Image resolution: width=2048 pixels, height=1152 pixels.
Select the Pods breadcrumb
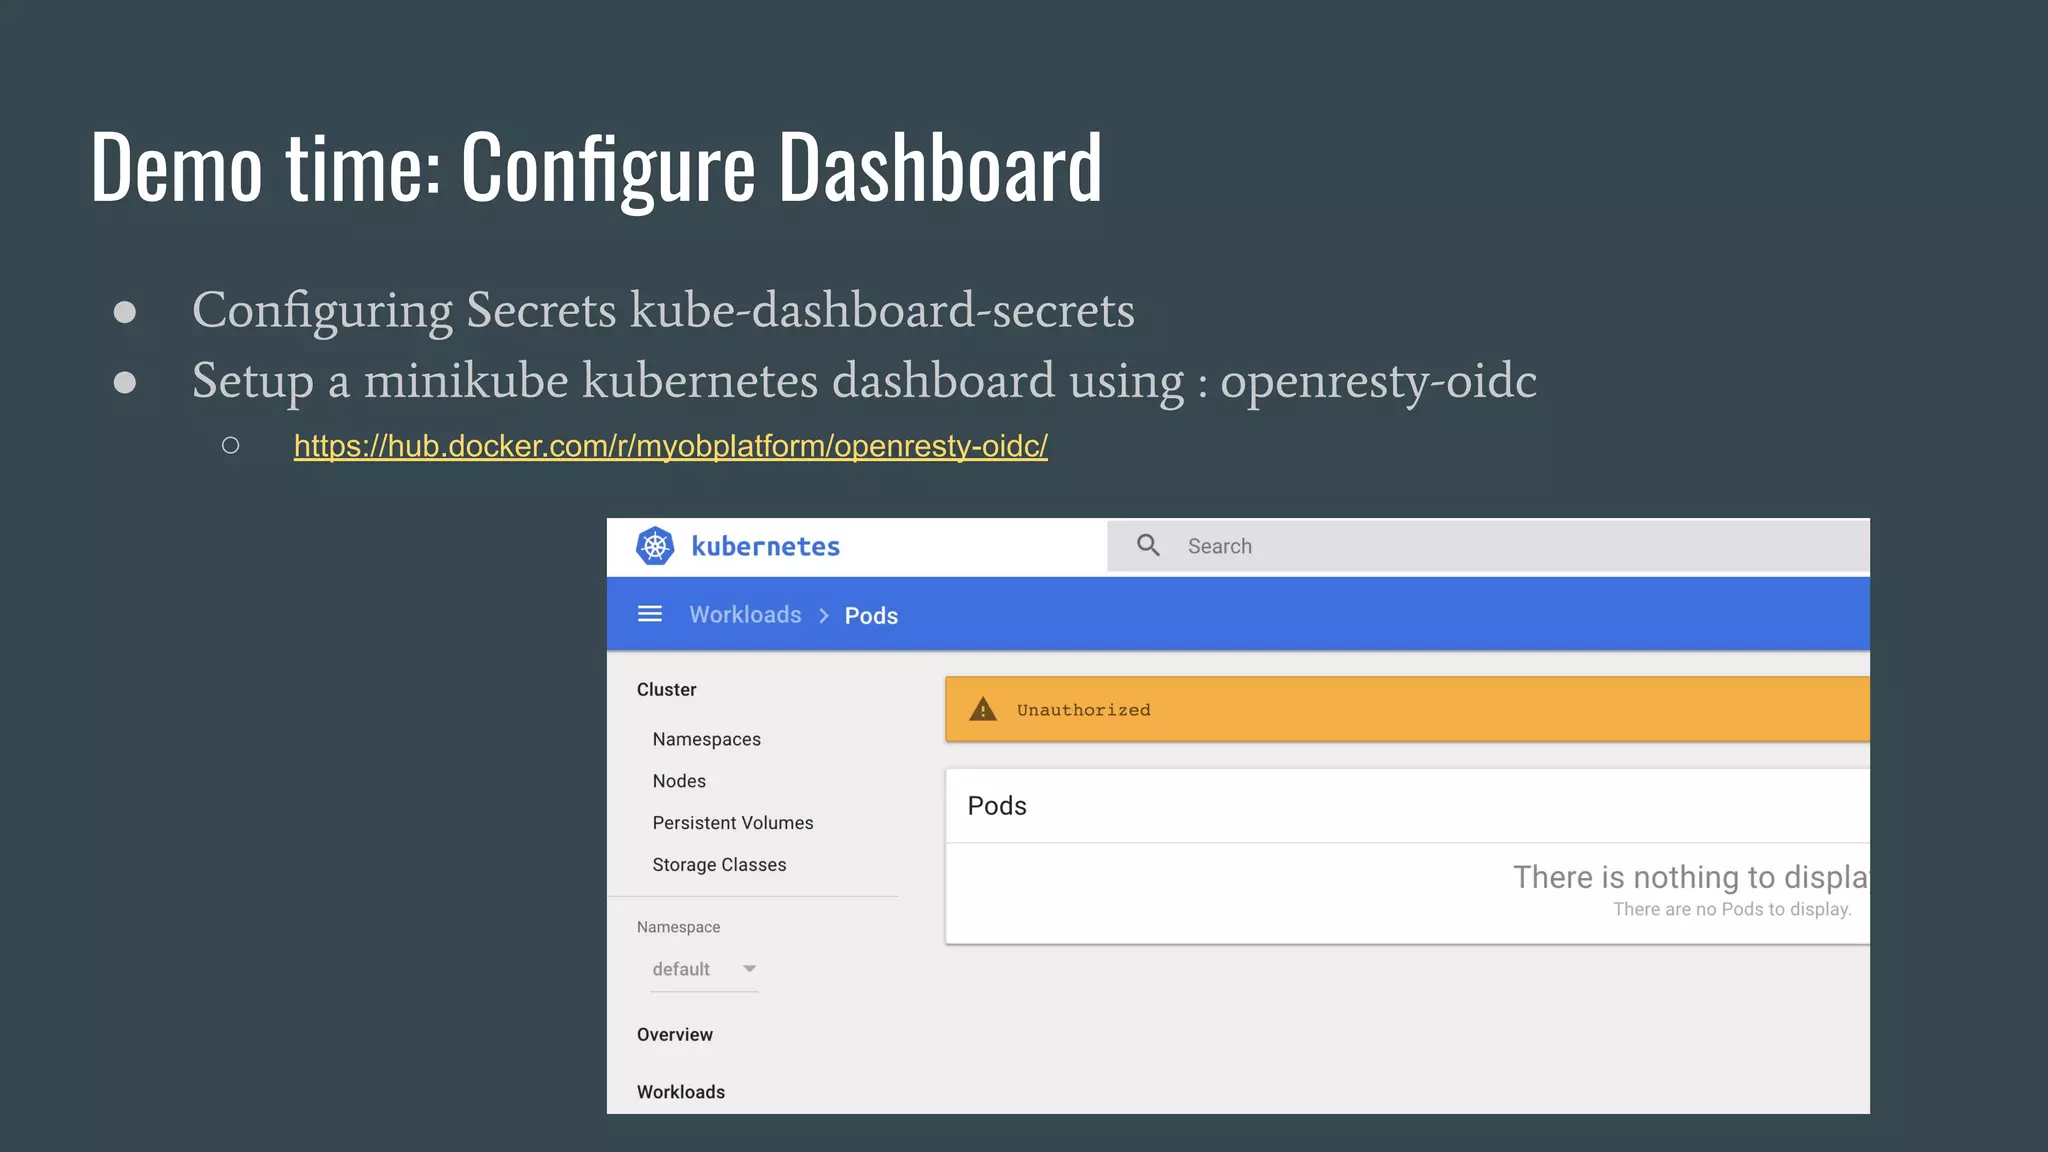click(871, 616)
